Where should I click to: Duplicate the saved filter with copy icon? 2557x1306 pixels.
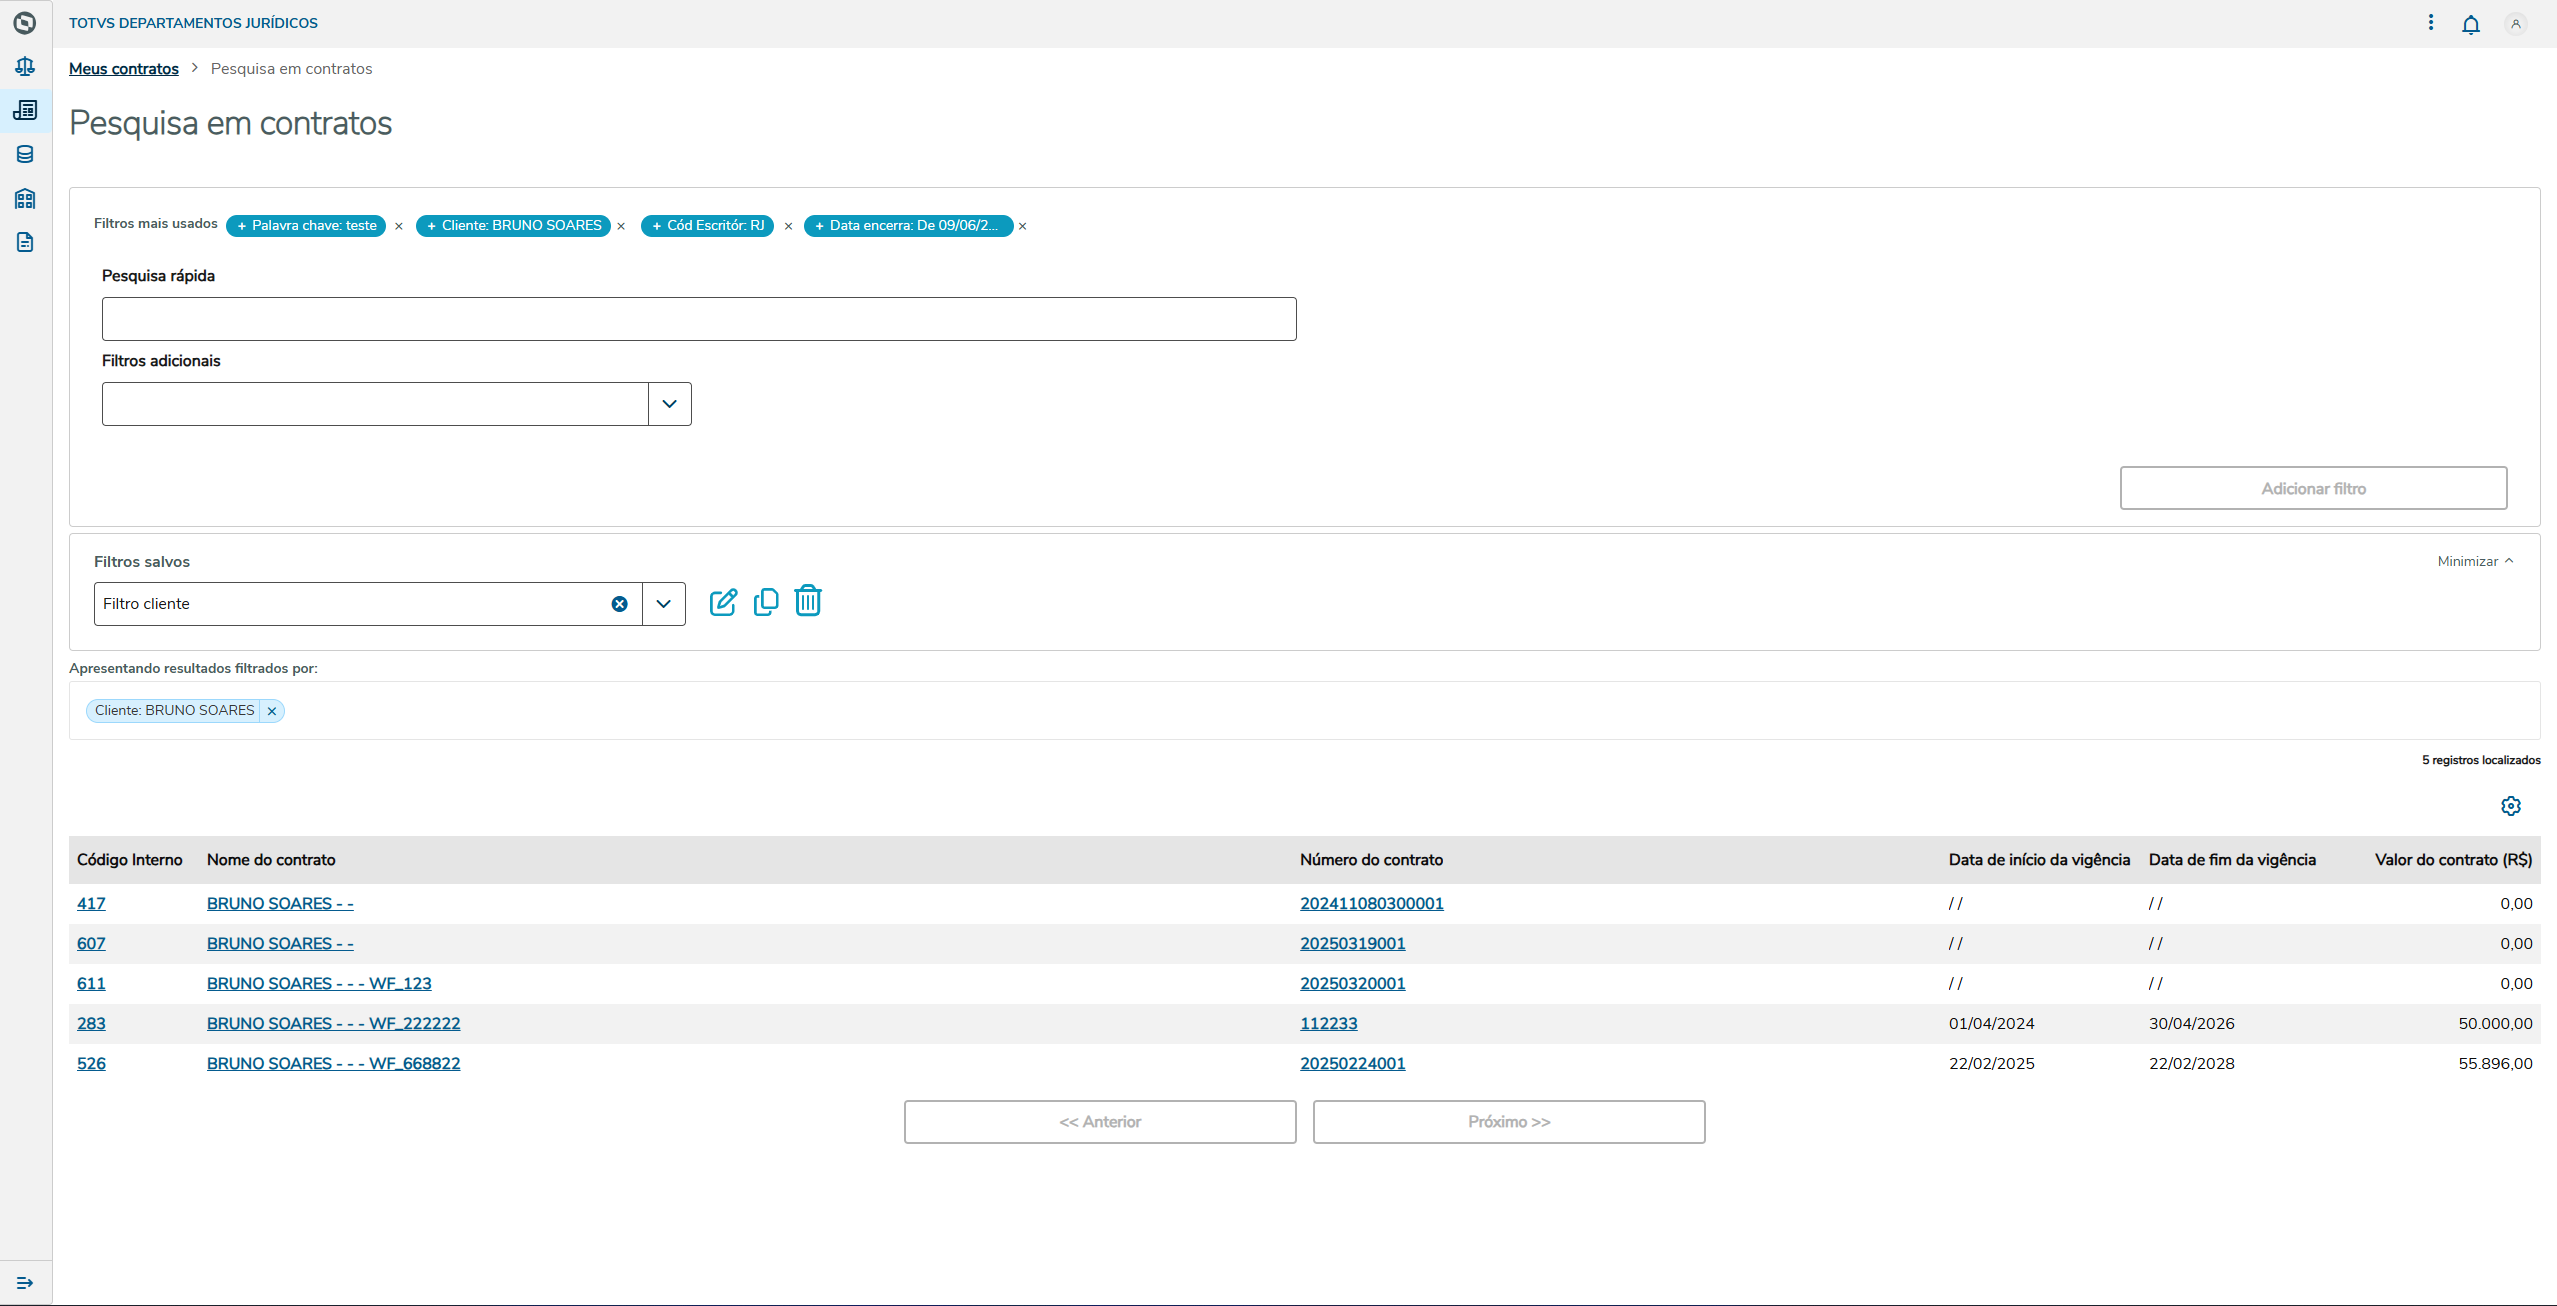(x=766, y=602)
